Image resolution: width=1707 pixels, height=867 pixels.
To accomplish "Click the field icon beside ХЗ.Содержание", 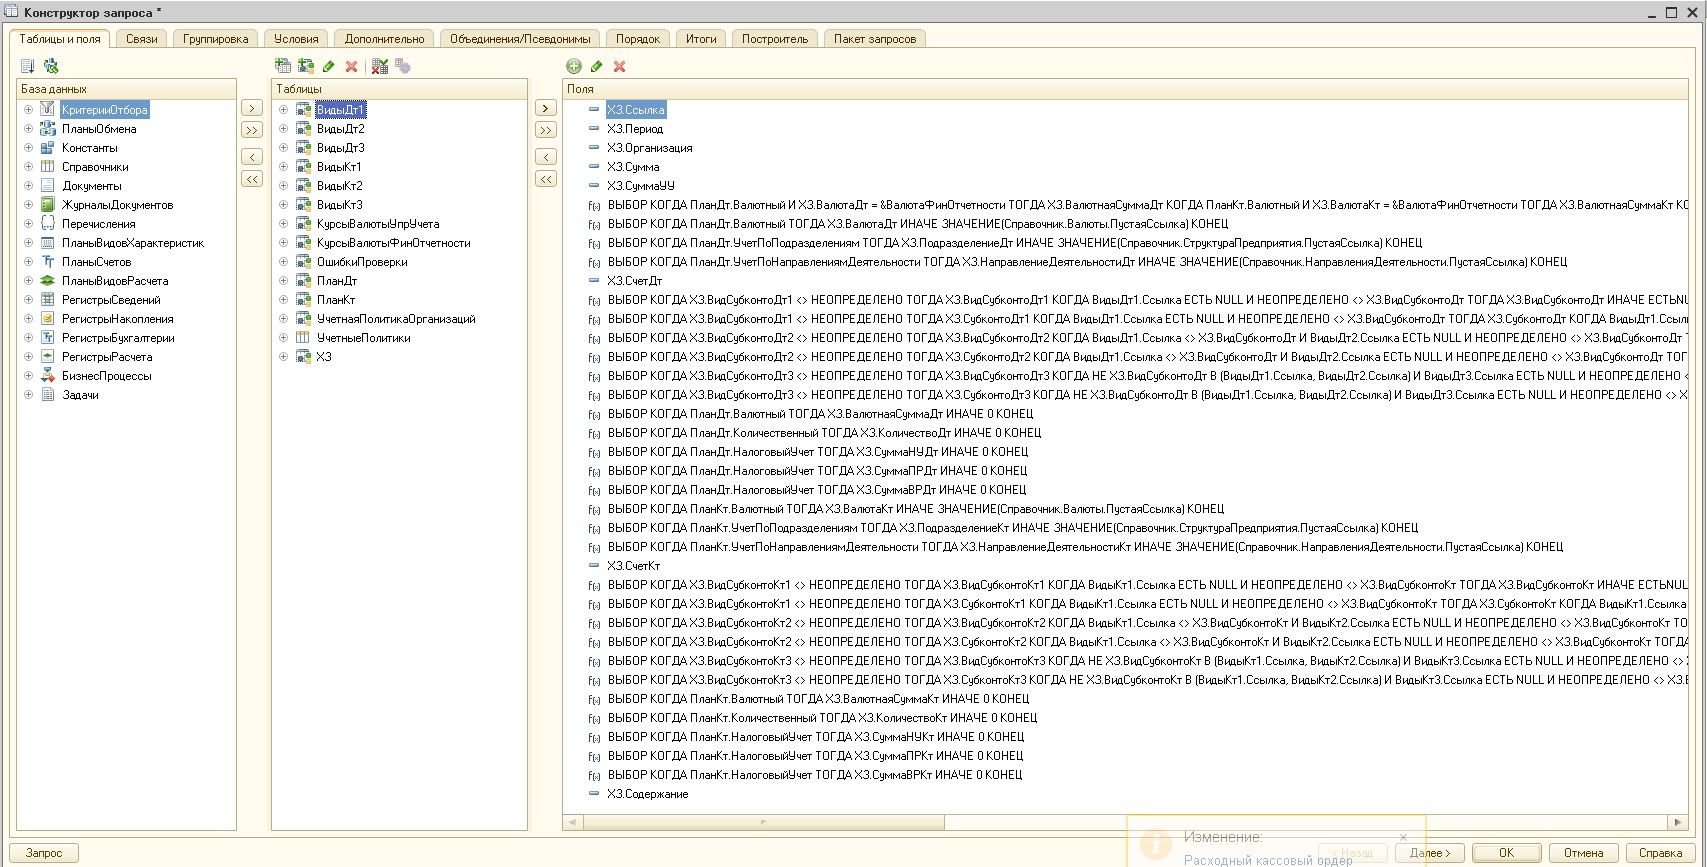I will [594, 793].
